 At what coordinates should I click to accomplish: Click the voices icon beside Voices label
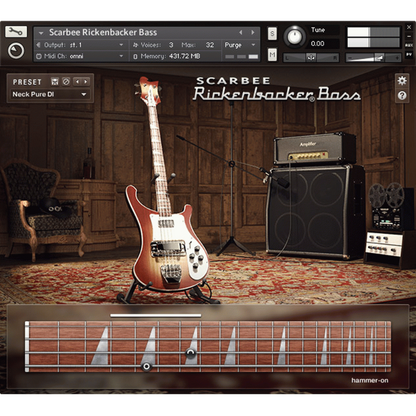click(135, 45)
